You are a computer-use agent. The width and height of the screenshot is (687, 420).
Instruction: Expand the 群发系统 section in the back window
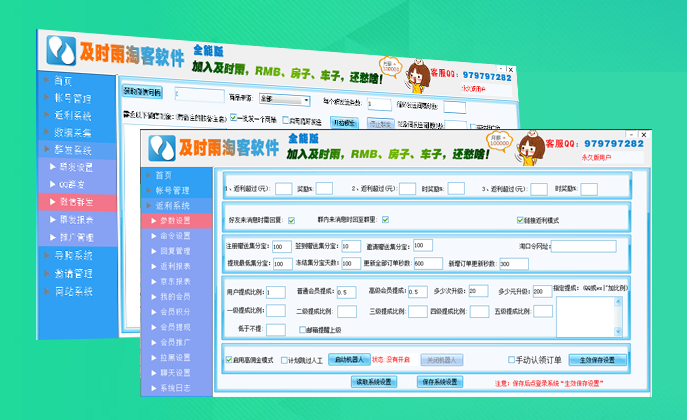click(x=76, y=149)
